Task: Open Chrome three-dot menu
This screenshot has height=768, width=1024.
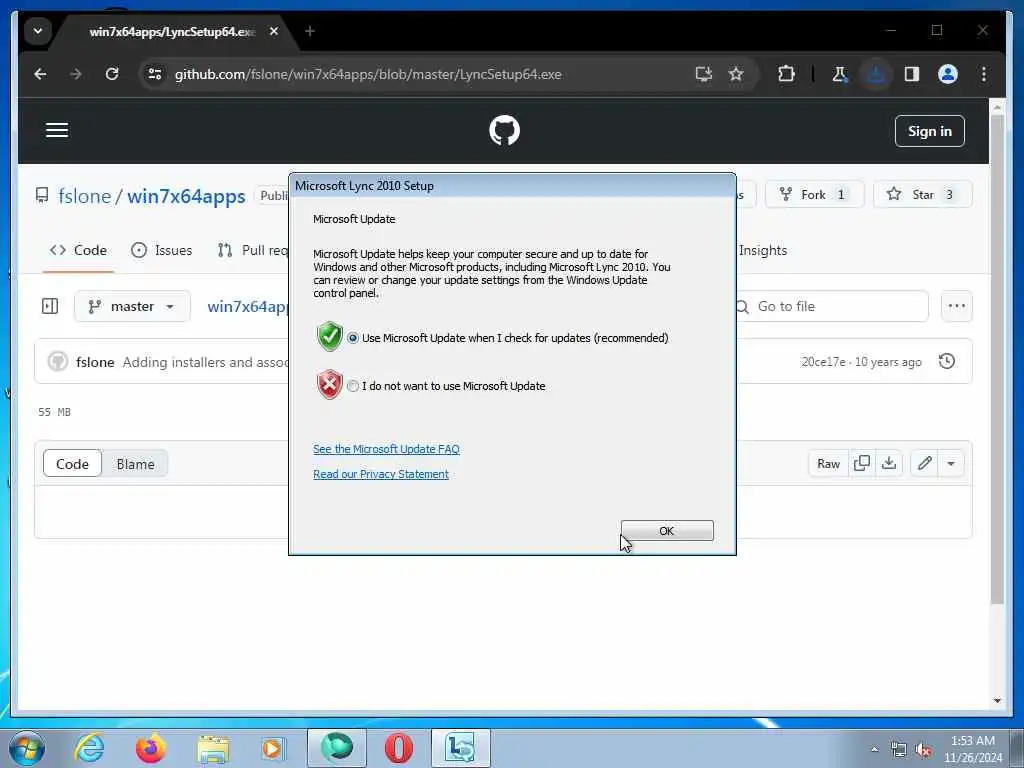Action: tap(984, 74)
